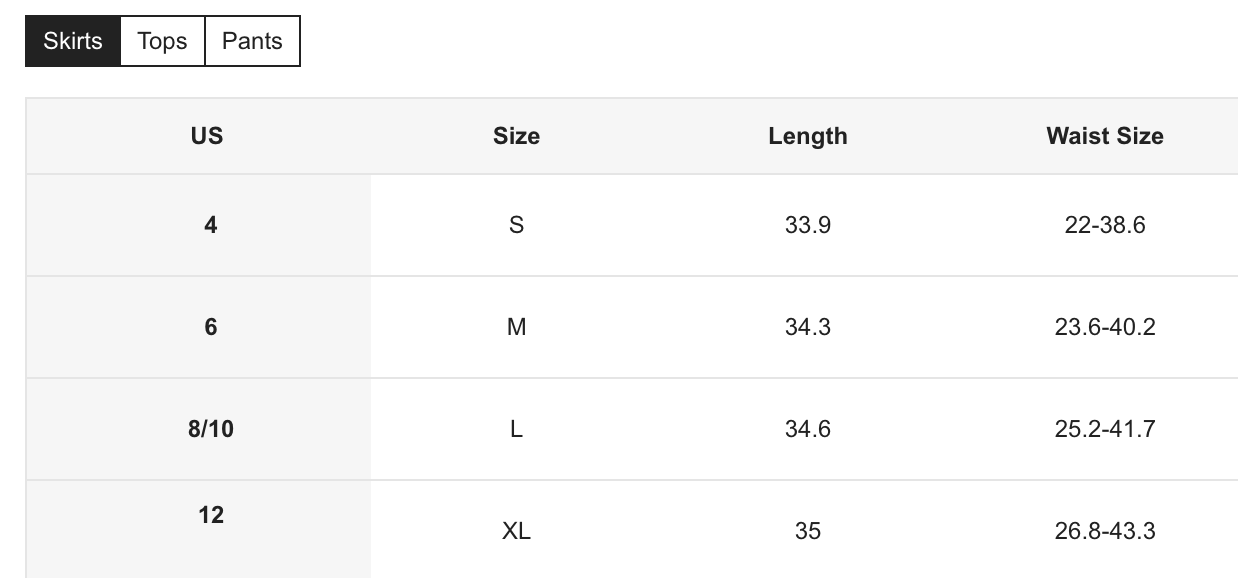1238x578 pixels.
Task: Click the S size cell
Action: point(516,225)
